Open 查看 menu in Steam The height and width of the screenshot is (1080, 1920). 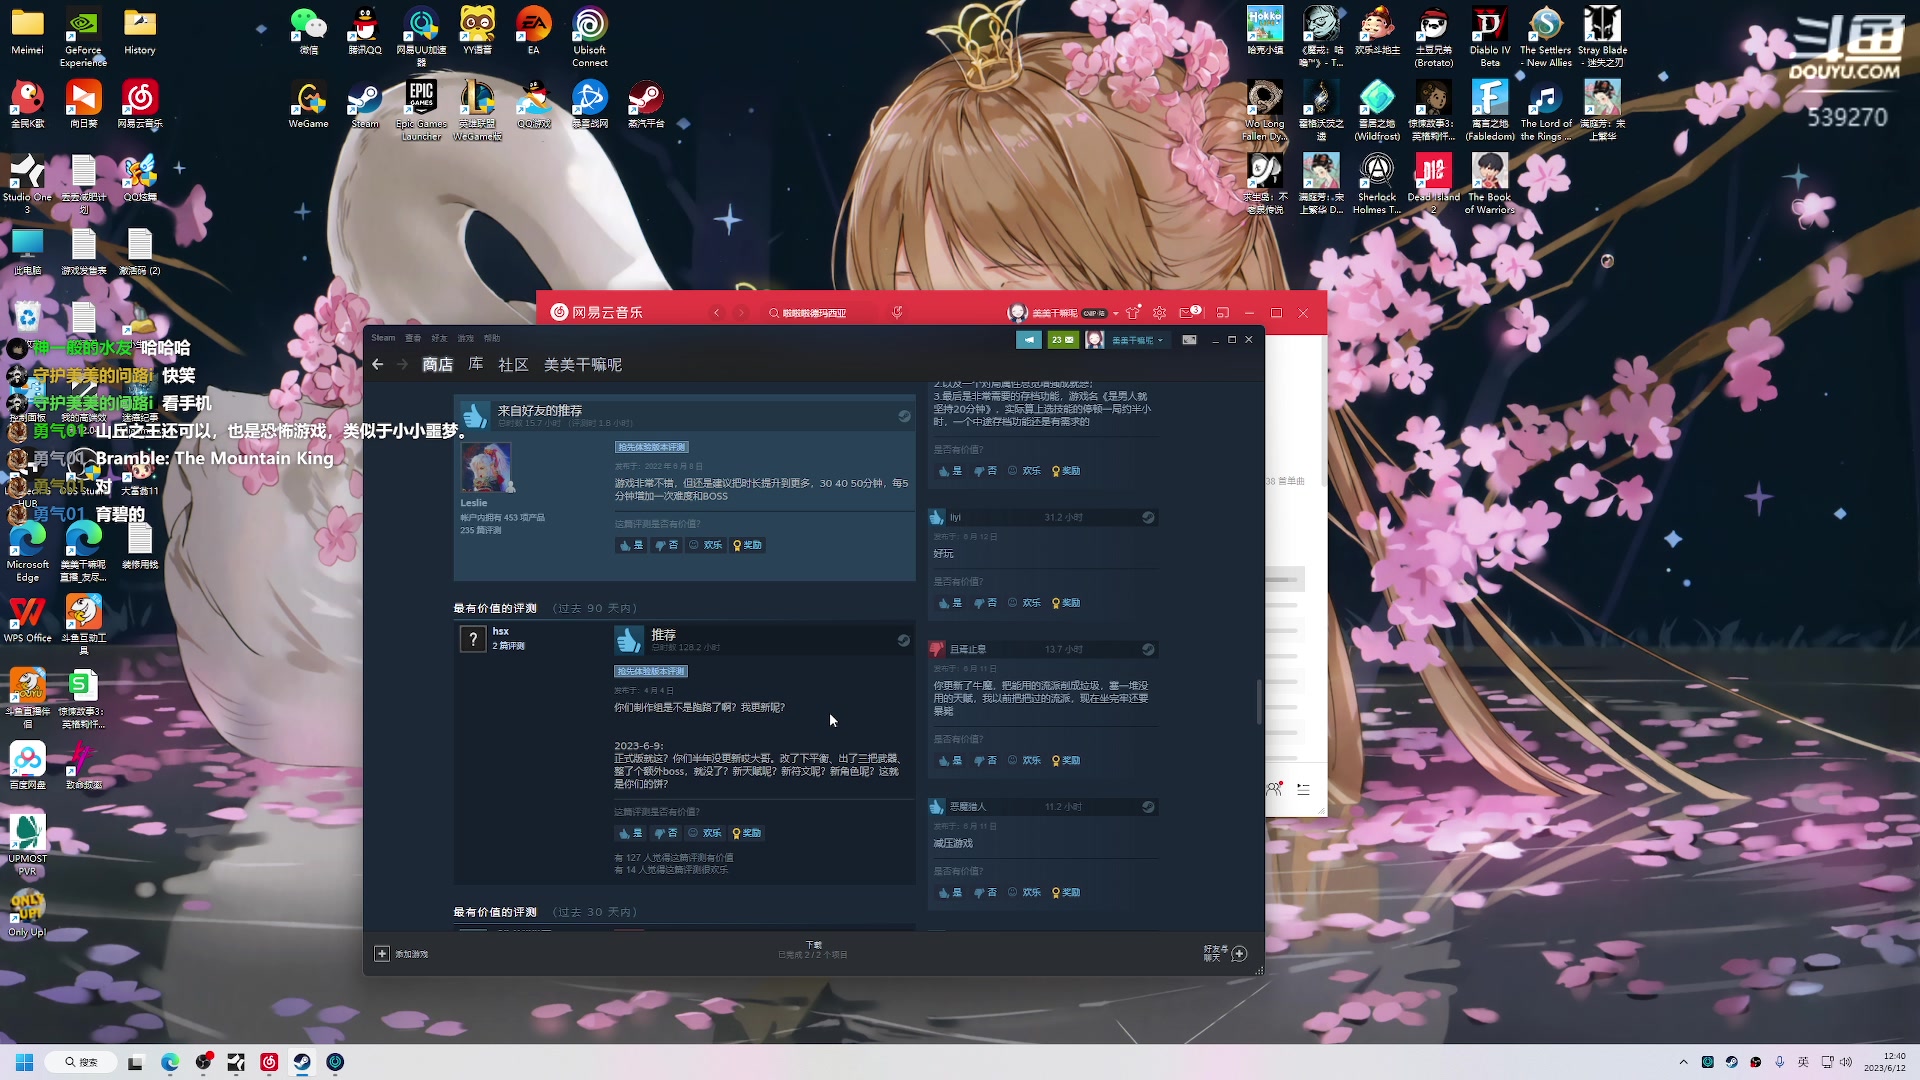413,338
